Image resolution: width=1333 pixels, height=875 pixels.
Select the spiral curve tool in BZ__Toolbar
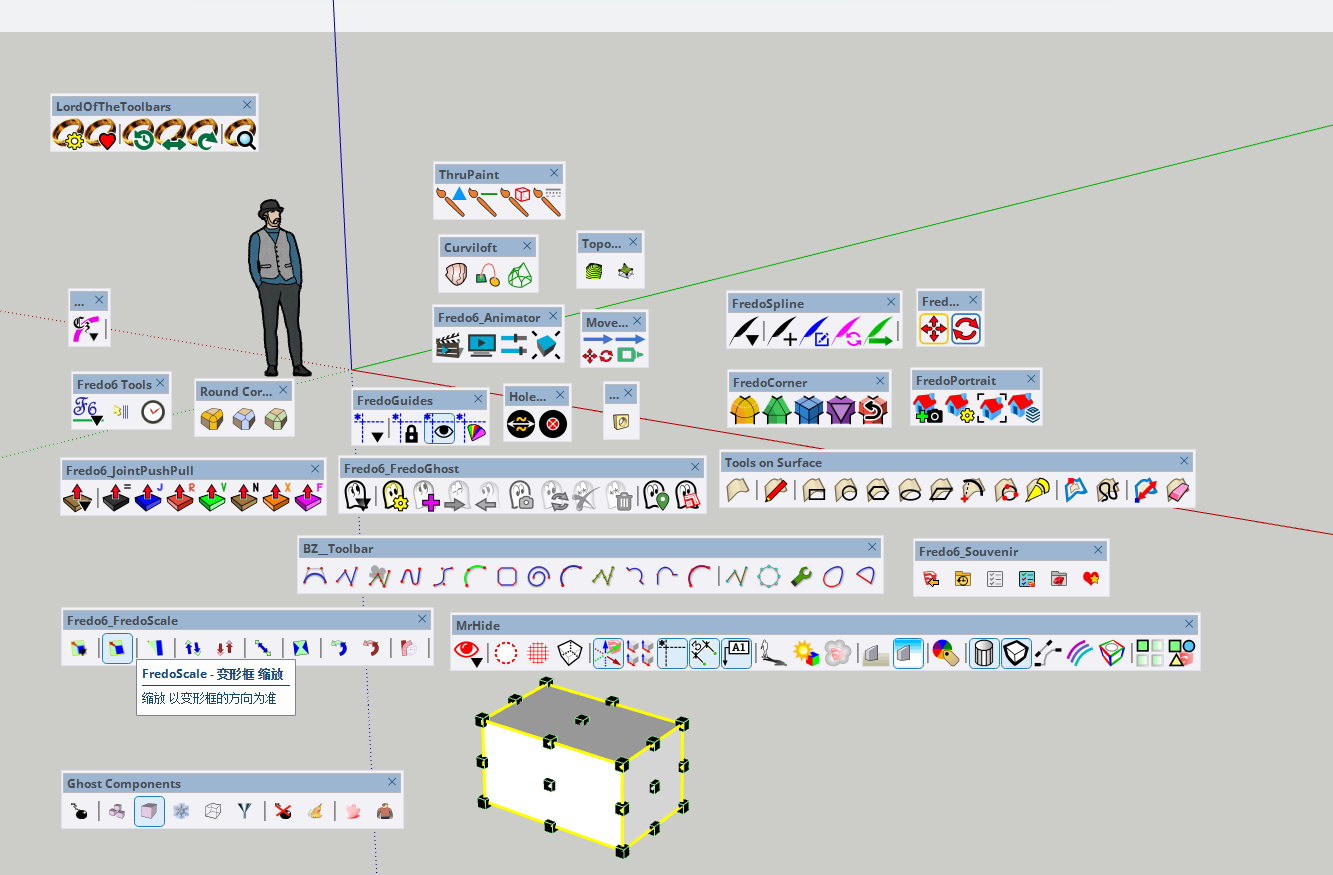click(x=538, y=577)
